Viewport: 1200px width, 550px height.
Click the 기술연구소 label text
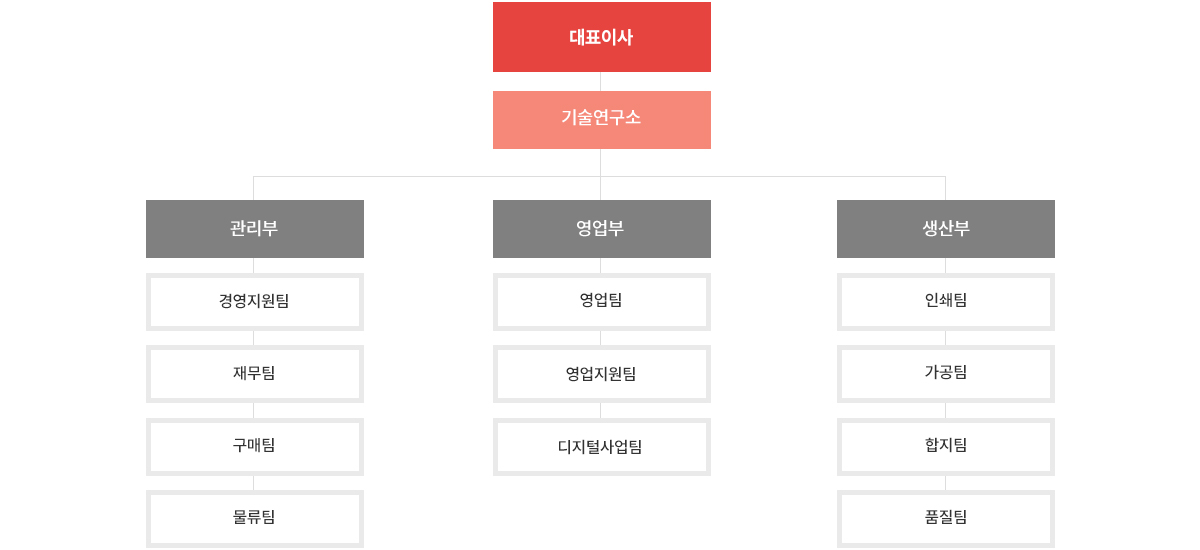(601, 117)
